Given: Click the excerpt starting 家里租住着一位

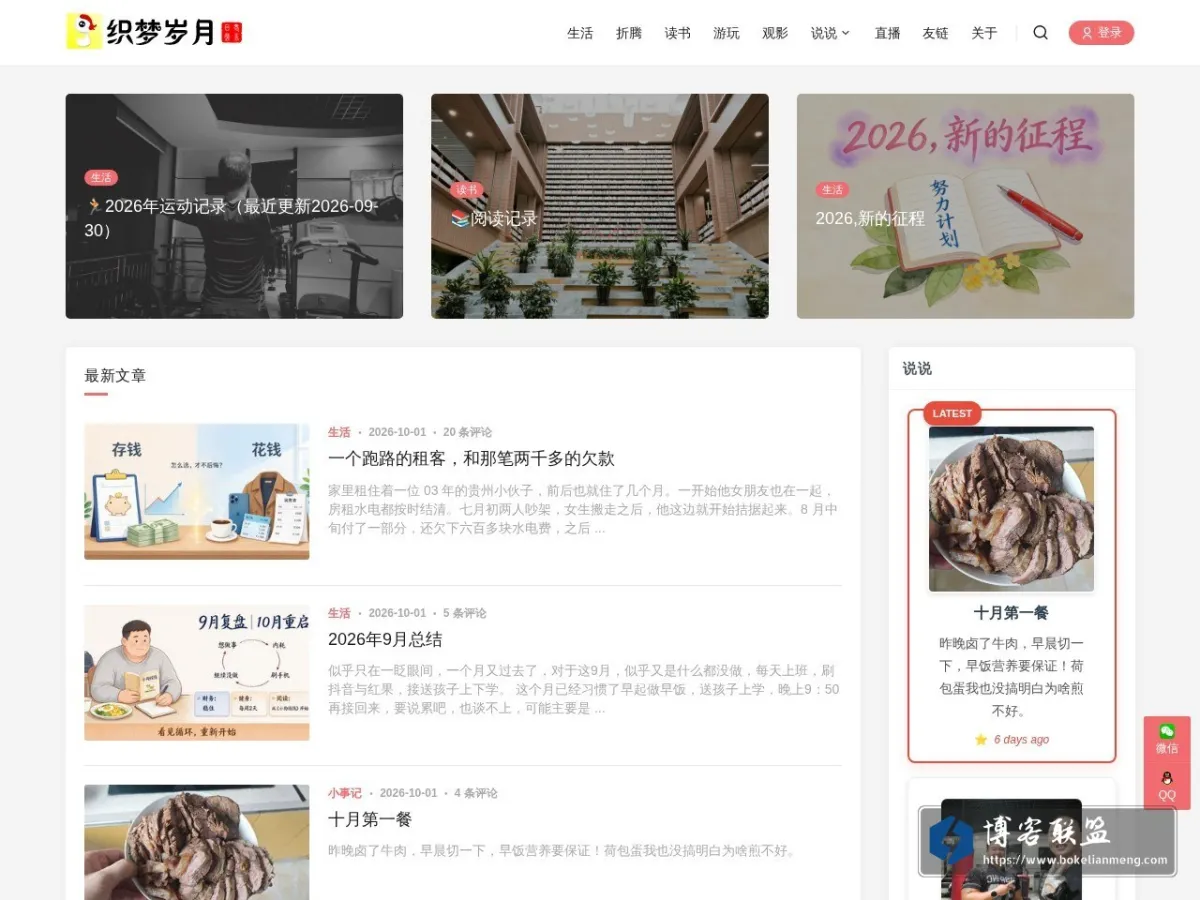Looking at the screenshot, I should [582, 509].
